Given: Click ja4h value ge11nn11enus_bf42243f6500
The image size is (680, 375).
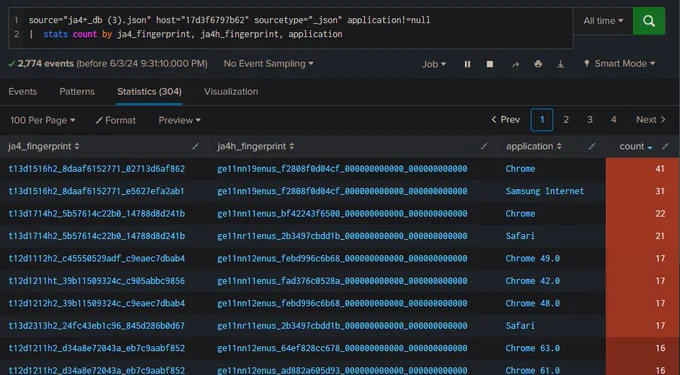Looking at the screenshot, I should click(342, 214).
